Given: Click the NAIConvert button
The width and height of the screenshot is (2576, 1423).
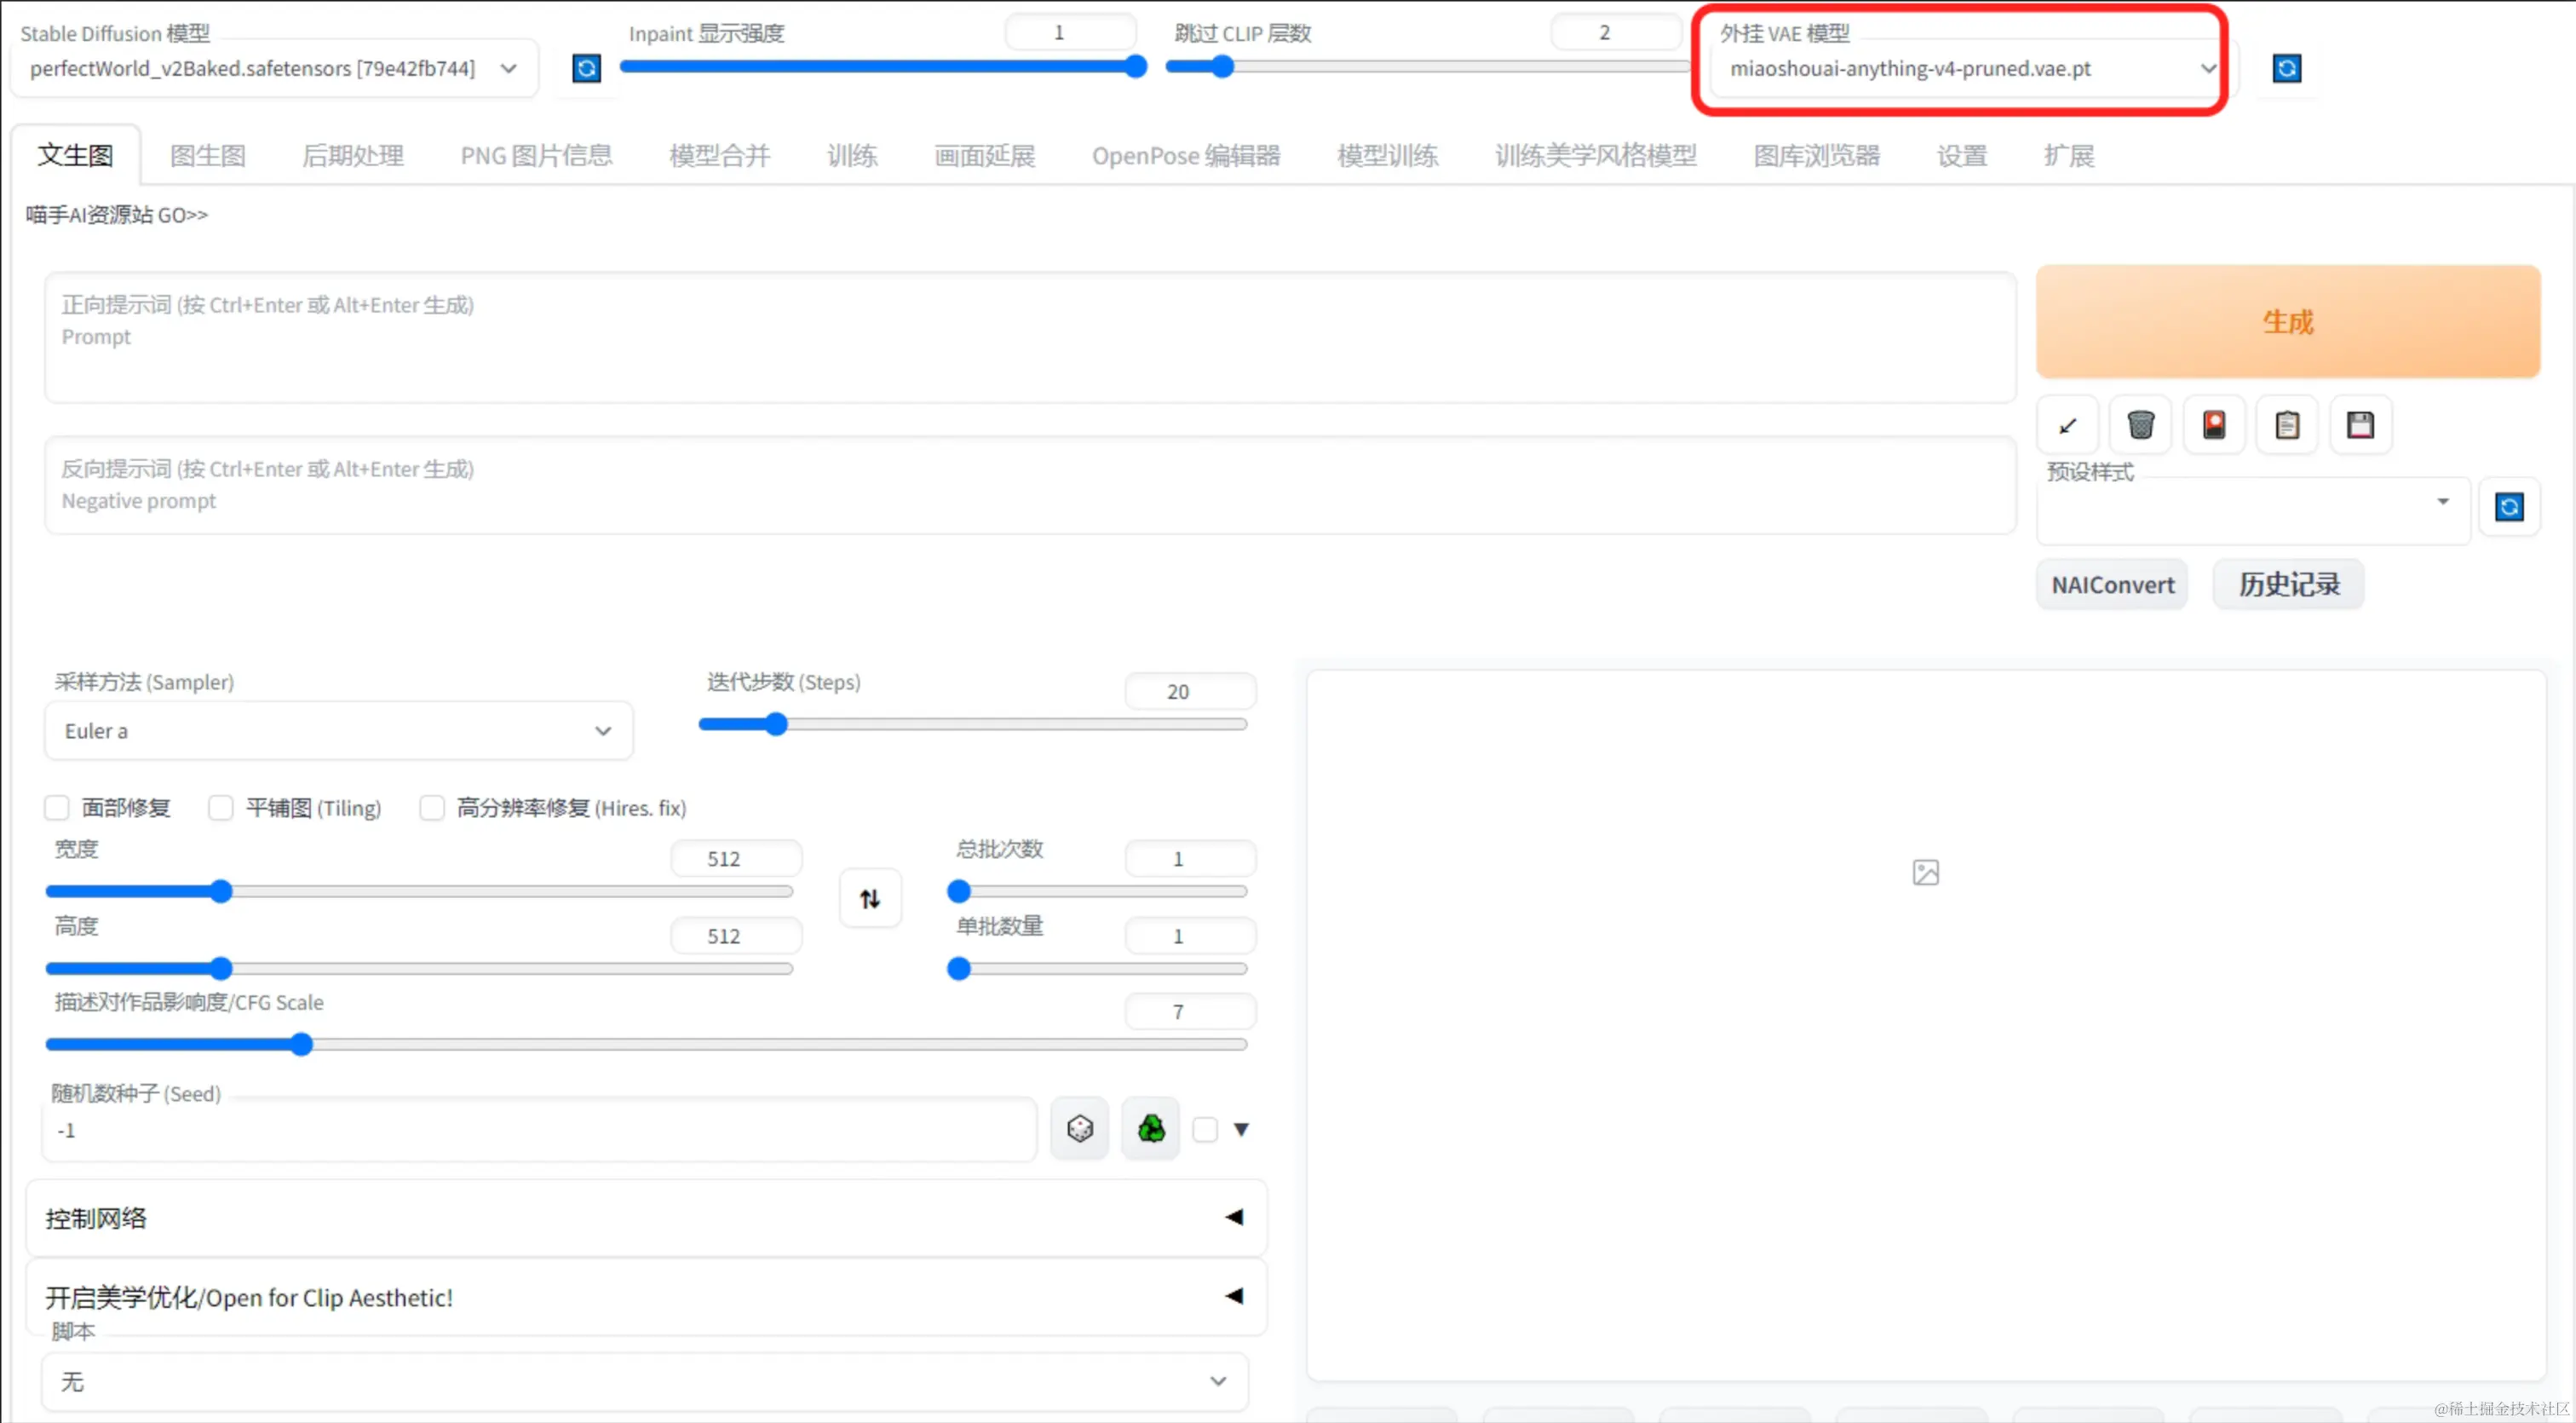Looking at the screenshot, I should click(x=2113, y=585).
